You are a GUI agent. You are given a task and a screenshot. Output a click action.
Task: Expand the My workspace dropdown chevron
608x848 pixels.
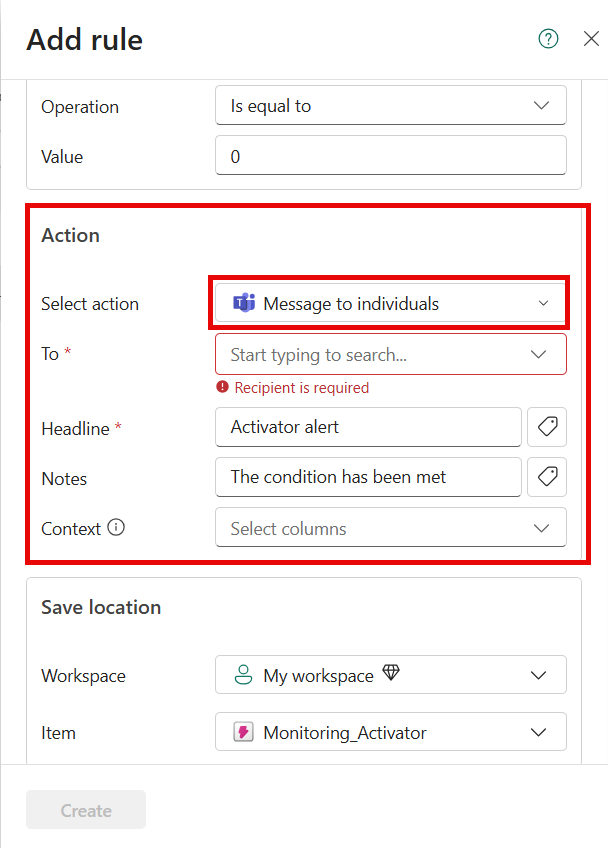[x=538, y=675]
